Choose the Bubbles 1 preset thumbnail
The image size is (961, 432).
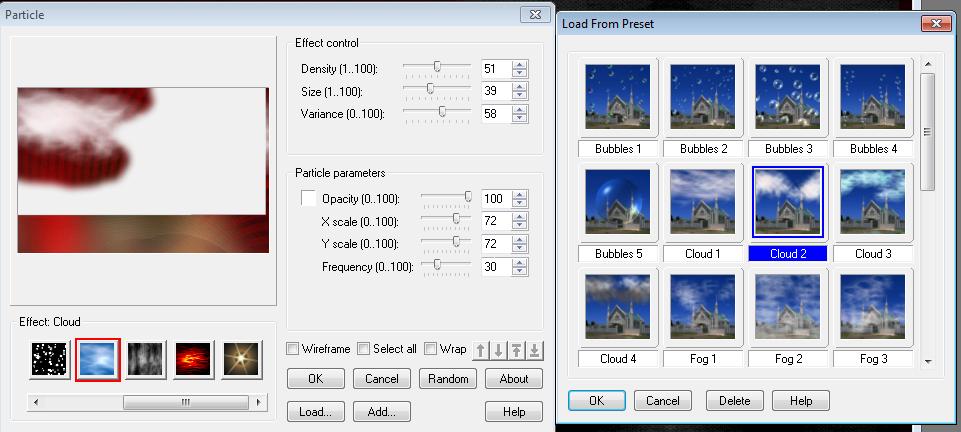[618, 97]
